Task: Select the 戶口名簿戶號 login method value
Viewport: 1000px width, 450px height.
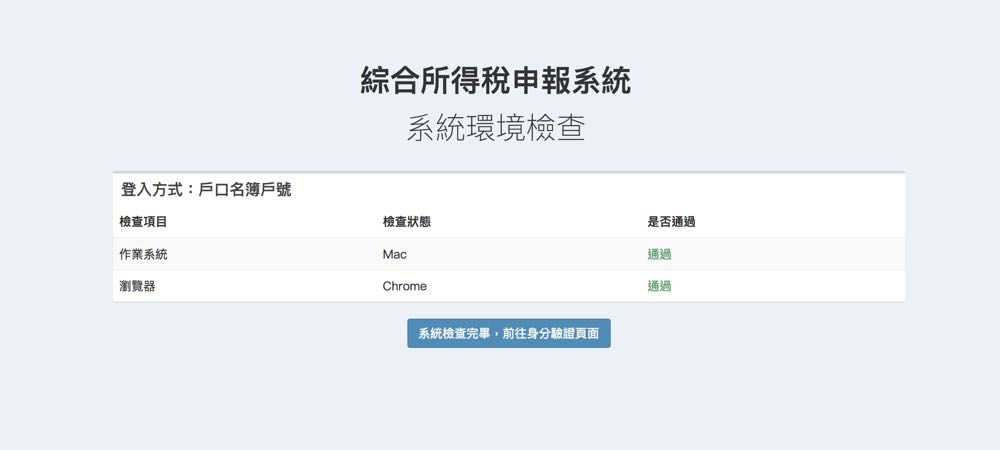Action: pos(245,189)
